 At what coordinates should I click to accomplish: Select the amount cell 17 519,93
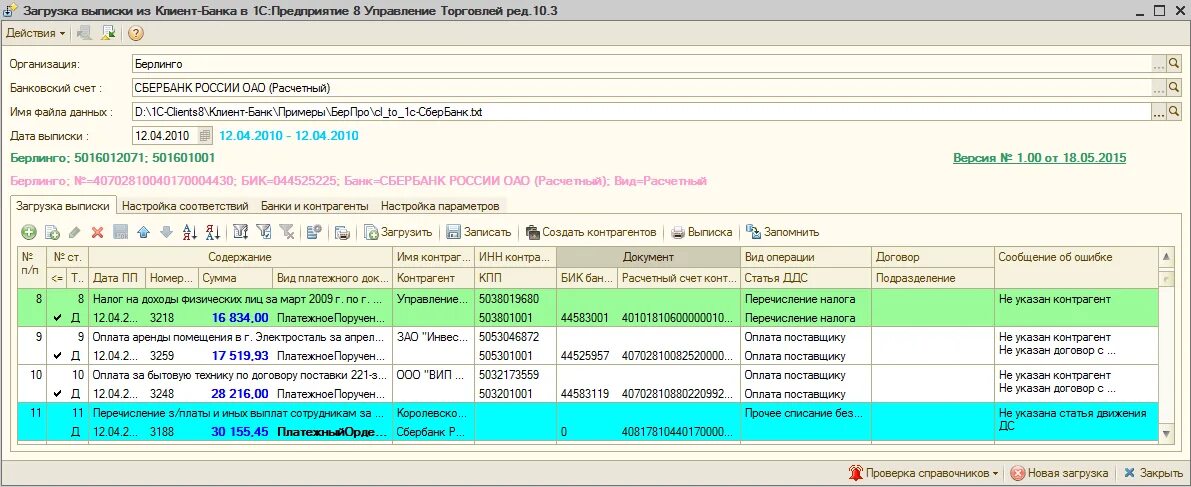point(235,356)
